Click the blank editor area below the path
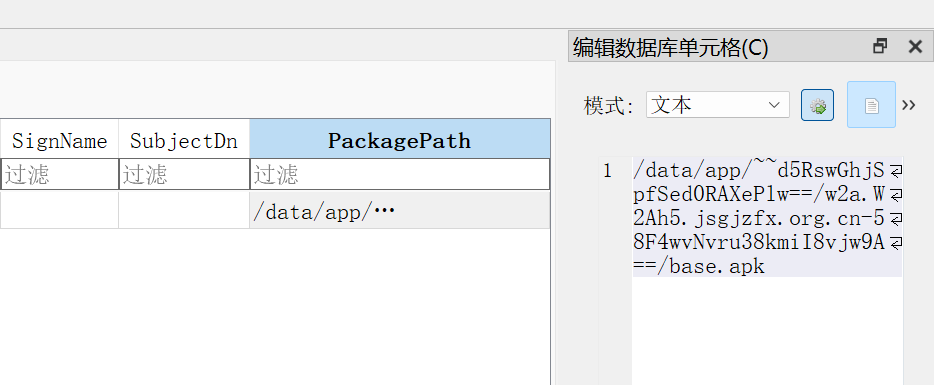Screen dimensions: 934x385 pos(767,331)
